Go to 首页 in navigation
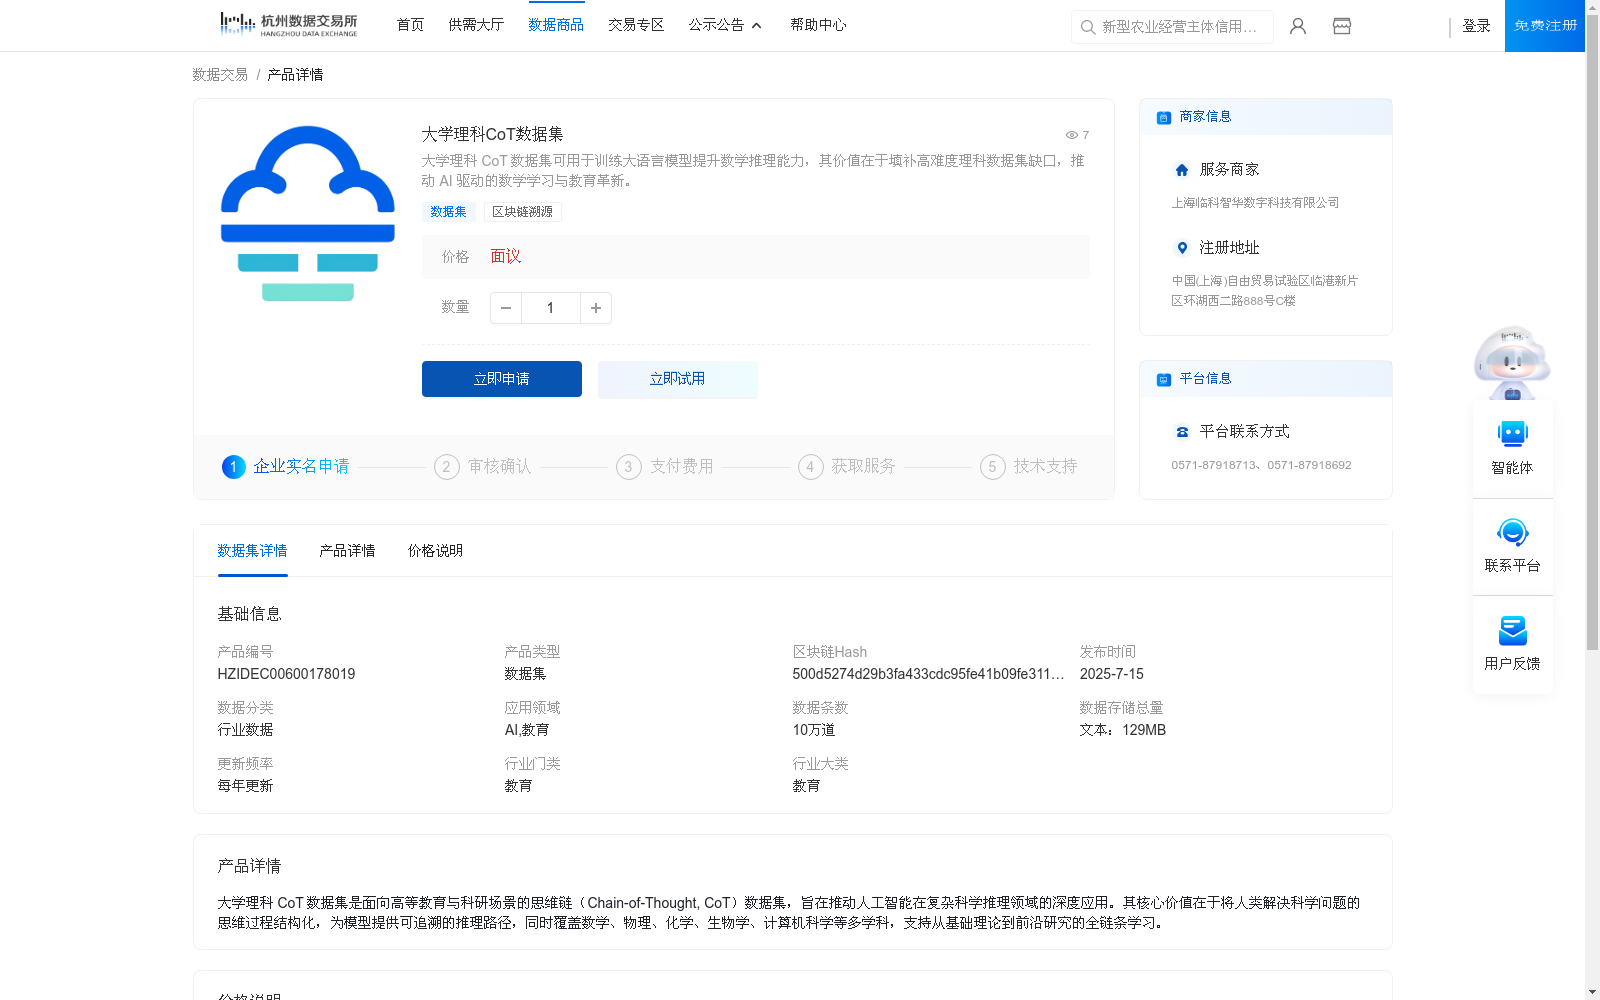The height and width of the screenshot is (1000, 1600). click(x=410, y=25)
